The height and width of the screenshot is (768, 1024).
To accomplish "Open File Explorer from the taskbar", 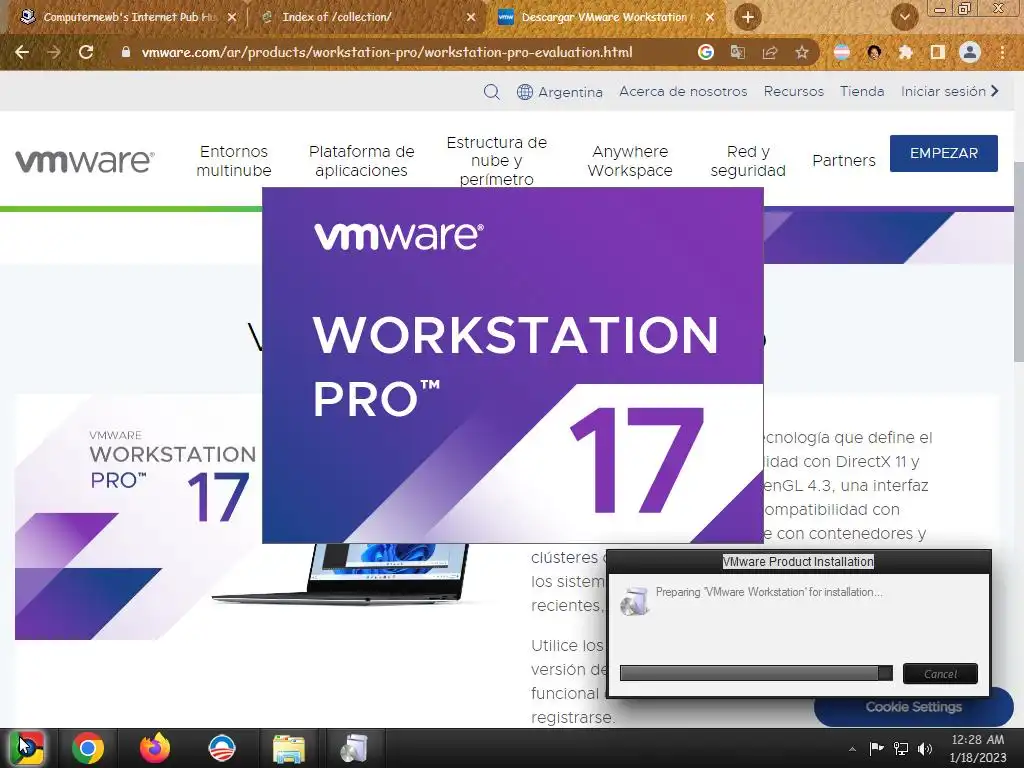I will [289, 748].
